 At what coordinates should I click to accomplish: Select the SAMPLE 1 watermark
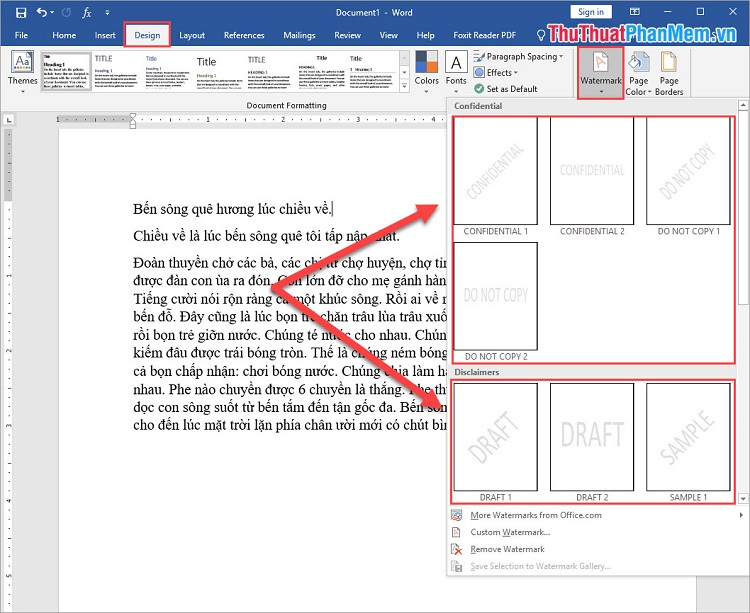pos(688,443)
